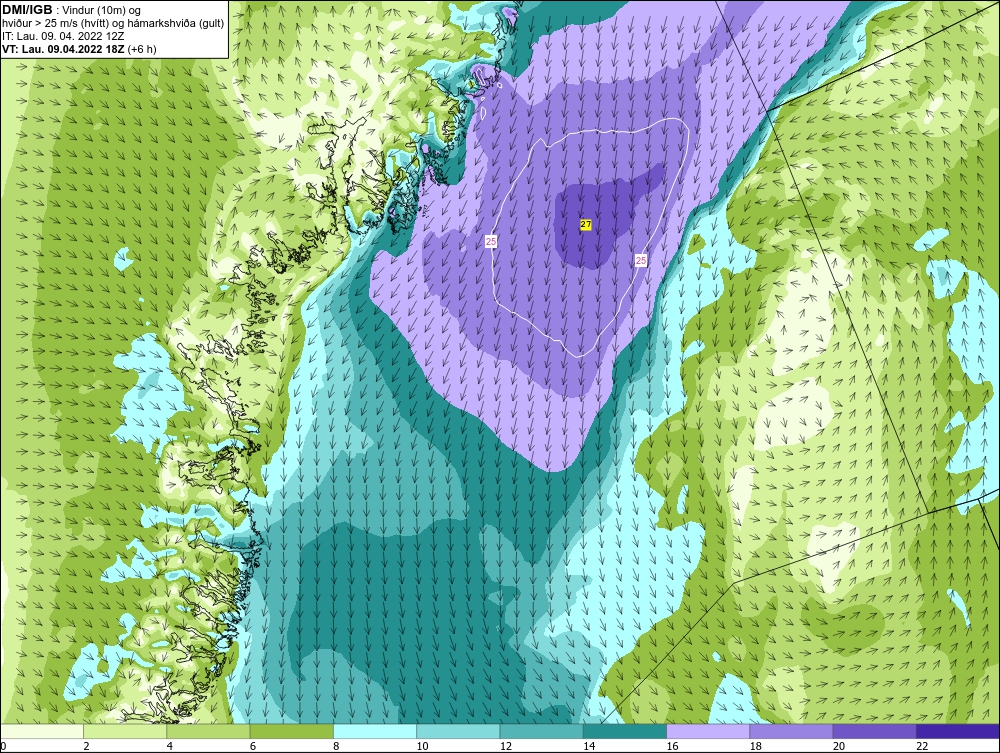Viewport: 1000px width, 753px height.
Task: Click the right 25 contour label
Action: (x=641, y=260)
